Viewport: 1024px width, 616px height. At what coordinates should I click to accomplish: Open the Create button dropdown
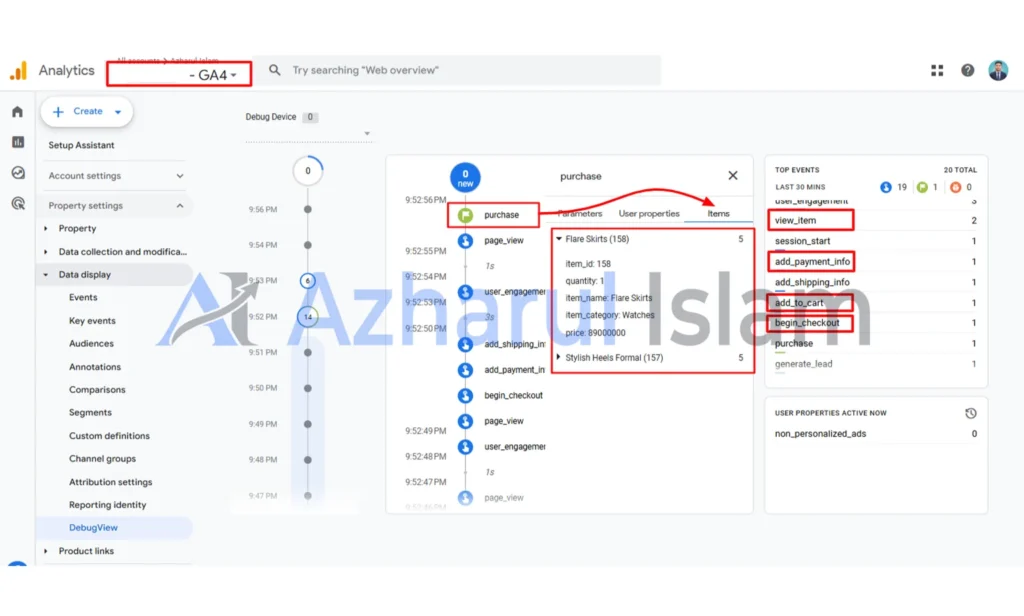[x=118, y=112]
